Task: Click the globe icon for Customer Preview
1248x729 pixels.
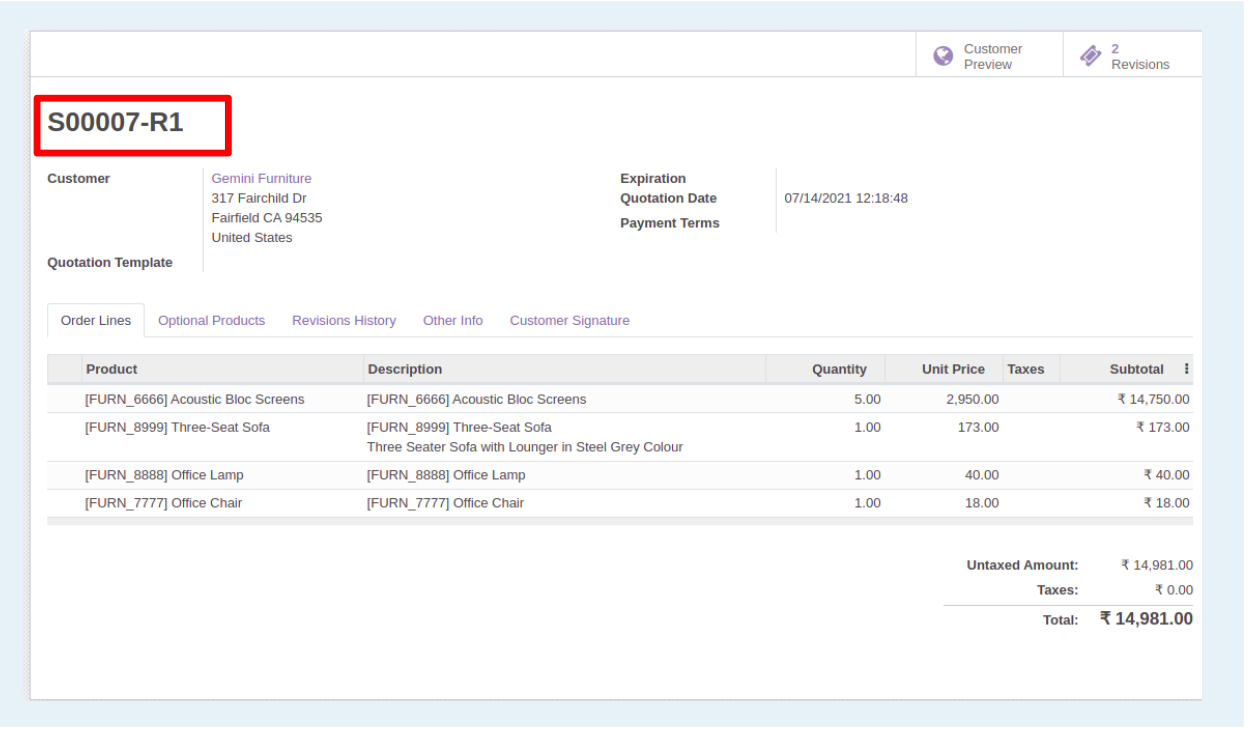Action: (x=942, y=56)
